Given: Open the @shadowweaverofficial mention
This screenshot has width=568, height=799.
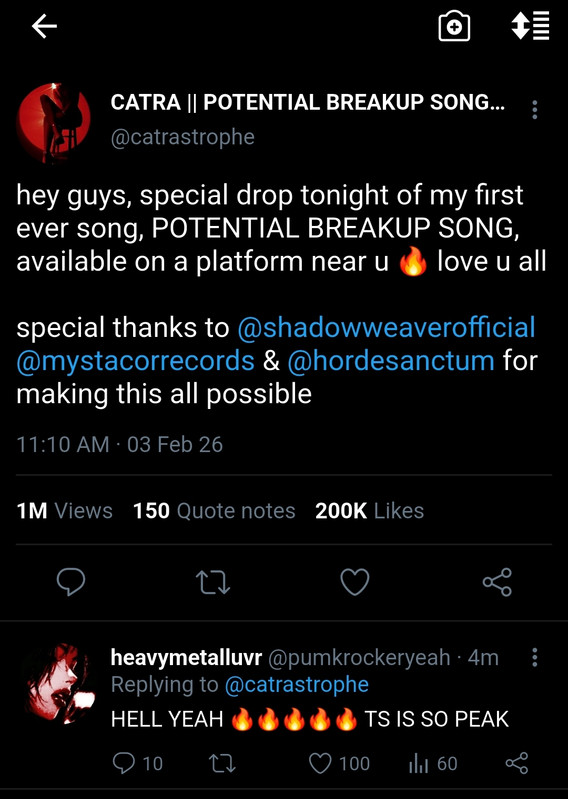Looking at the screenshot, I should tap(386, 327).
